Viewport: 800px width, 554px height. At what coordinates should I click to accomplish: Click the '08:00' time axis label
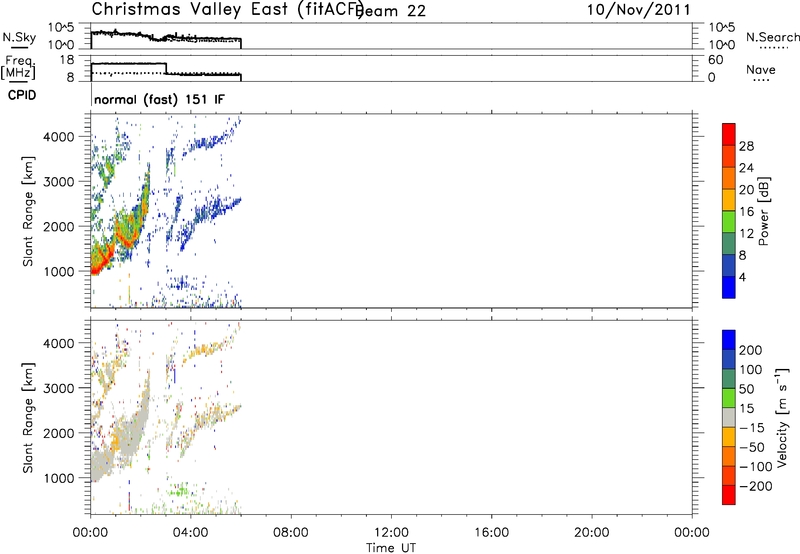[291, 533]
